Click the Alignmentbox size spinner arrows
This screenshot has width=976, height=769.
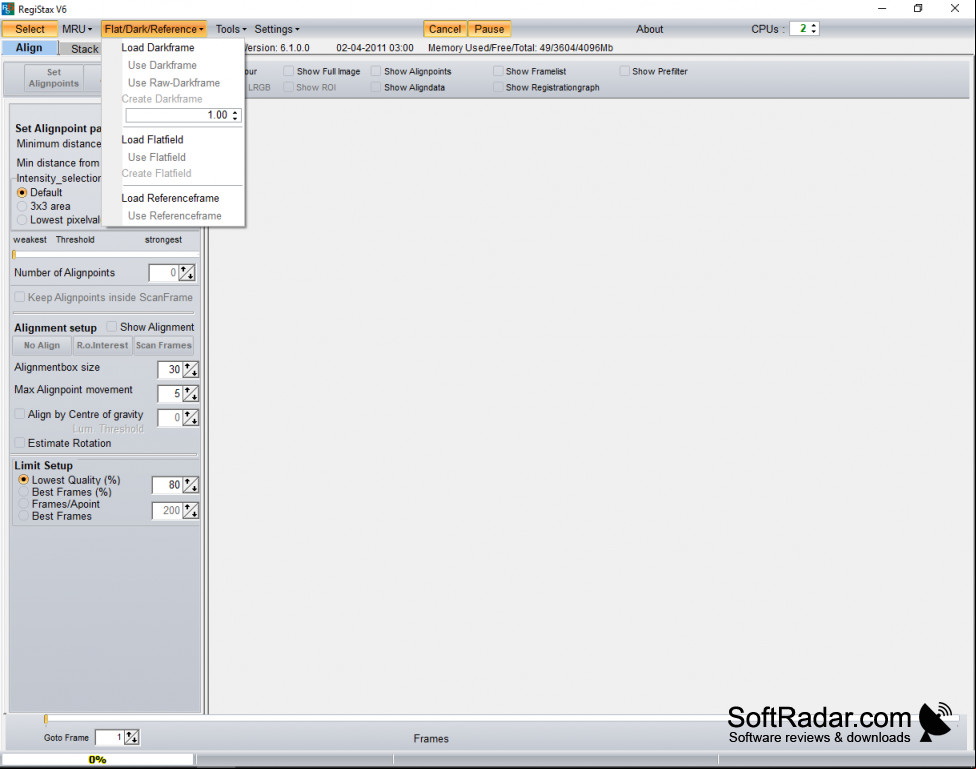pos(190,369)
